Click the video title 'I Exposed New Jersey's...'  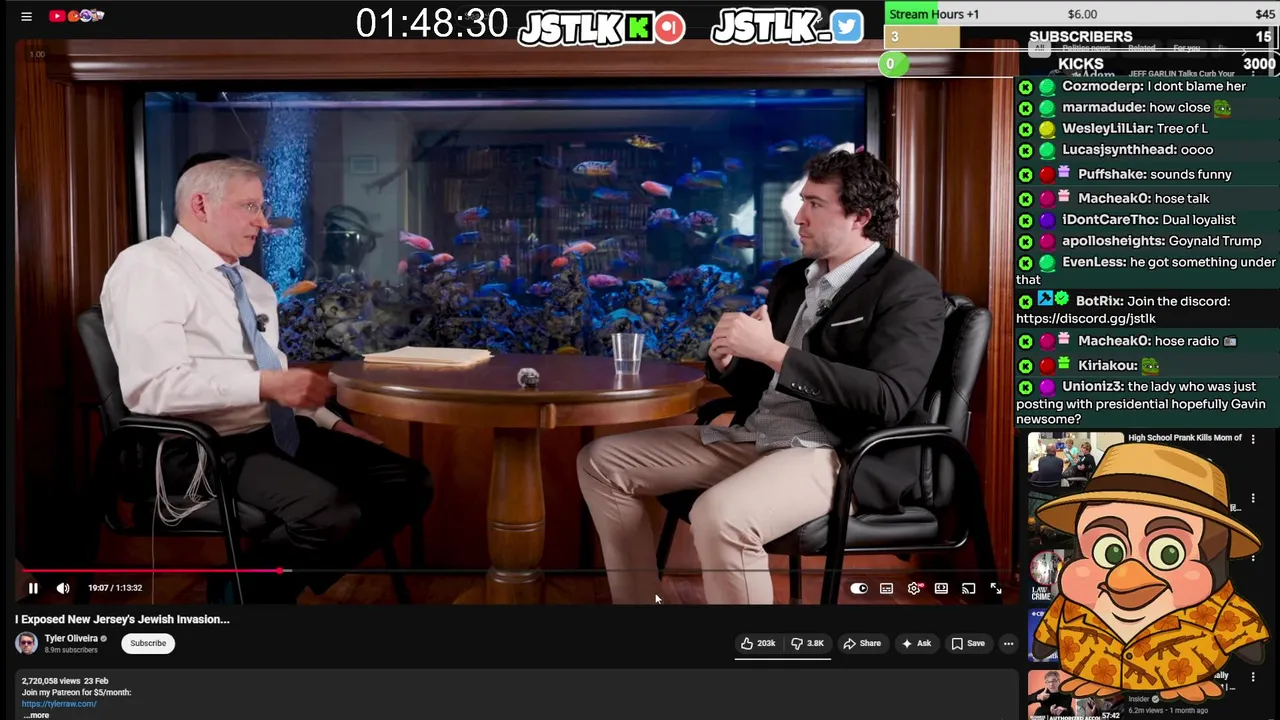pos(122,619)
